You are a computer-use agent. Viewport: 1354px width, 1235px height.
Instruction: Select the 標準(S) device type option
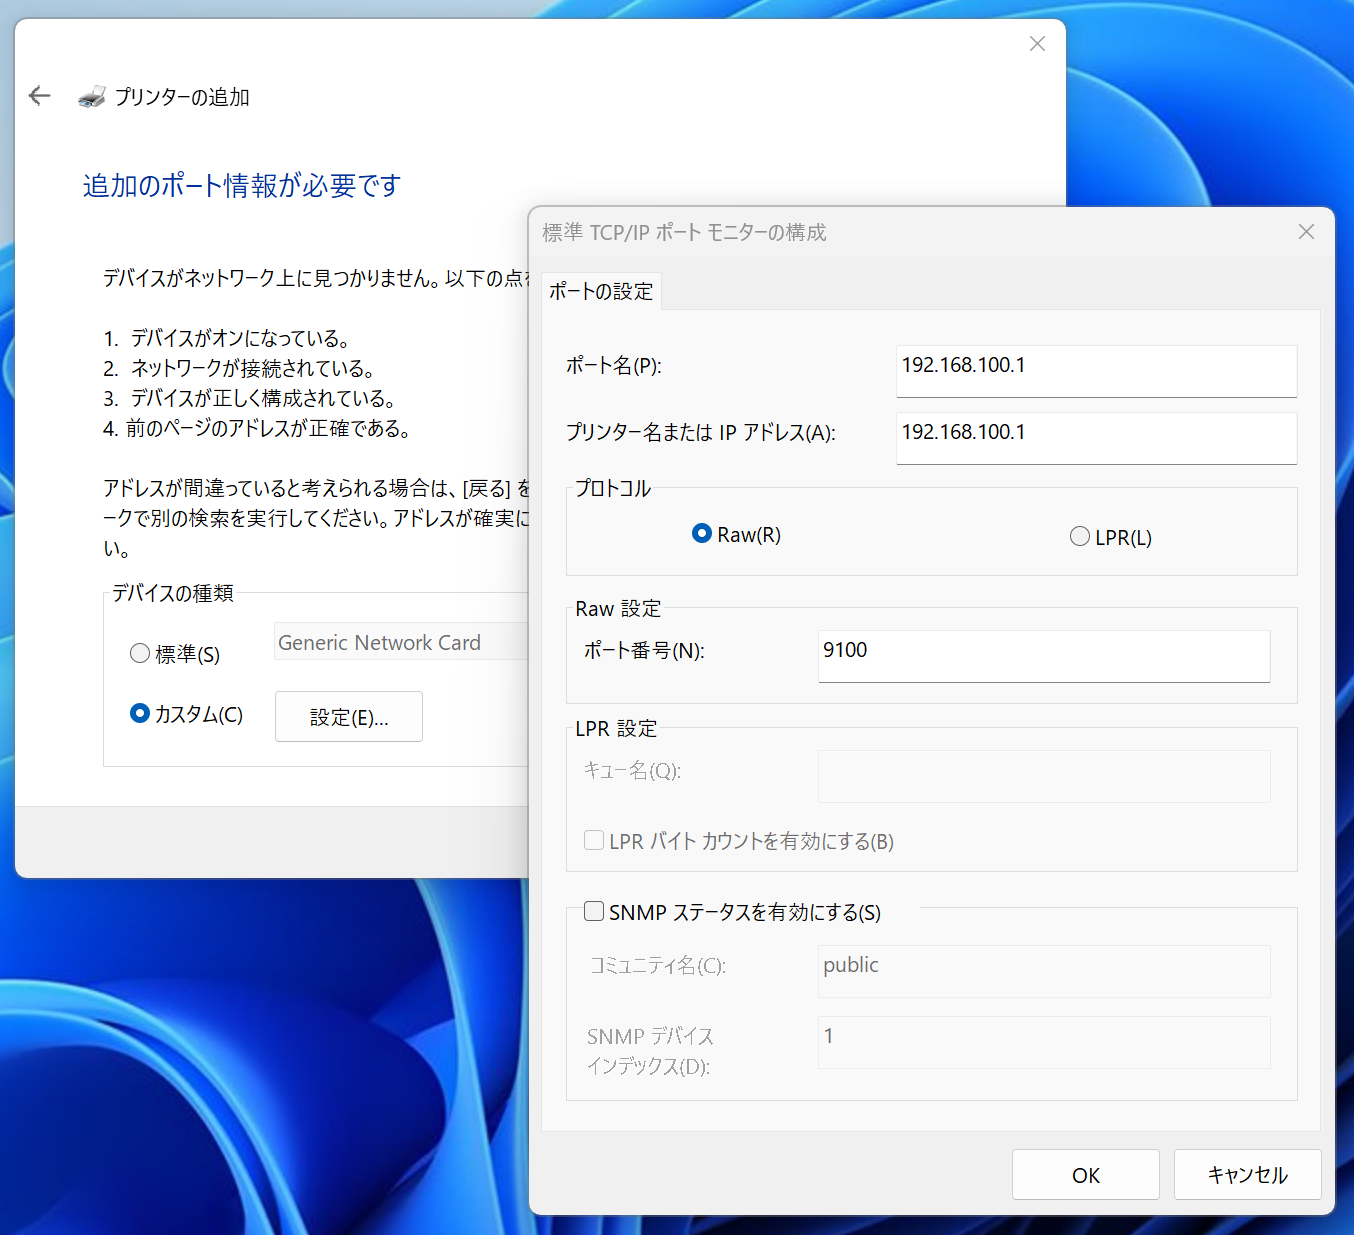point(139,652)
